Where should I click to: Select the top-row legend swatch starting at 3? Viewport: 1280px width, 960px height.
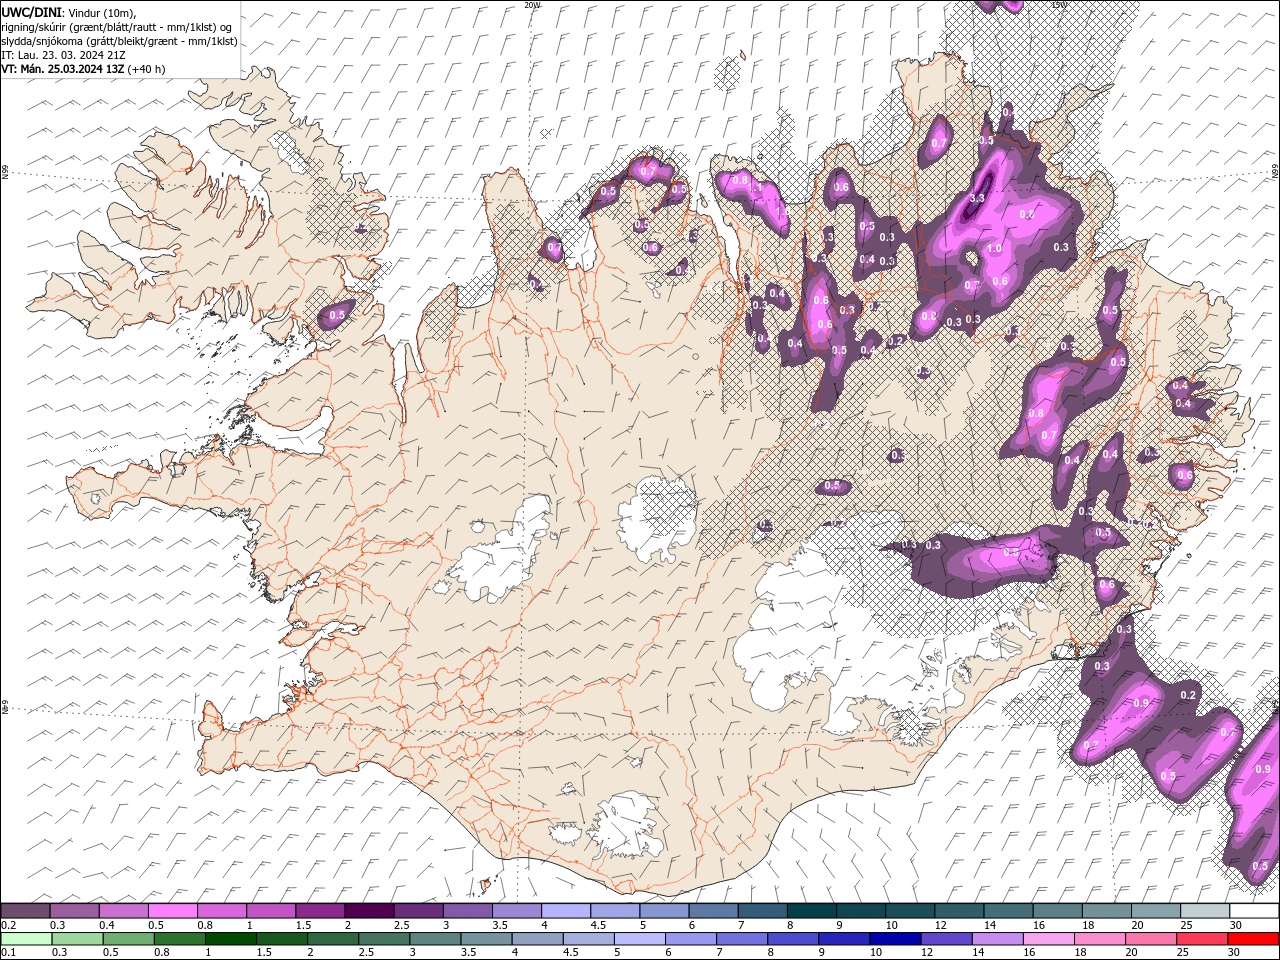[467, 911]
